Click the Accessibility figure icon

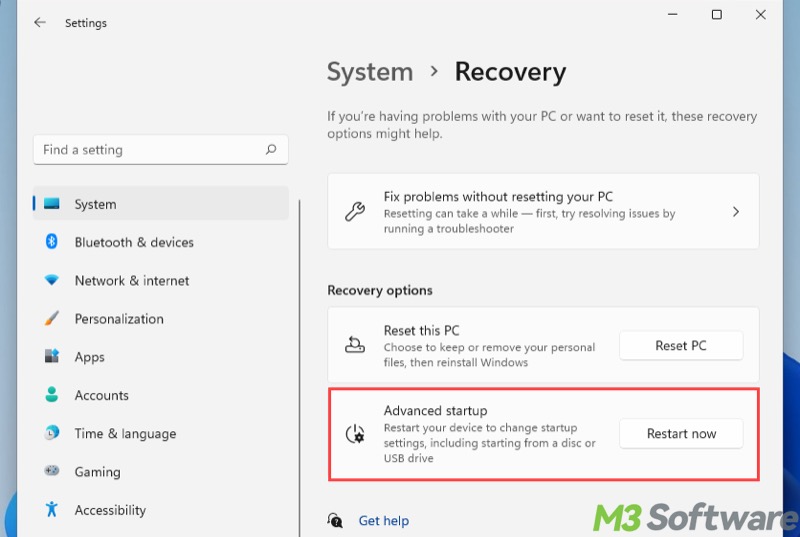(52, 510)
